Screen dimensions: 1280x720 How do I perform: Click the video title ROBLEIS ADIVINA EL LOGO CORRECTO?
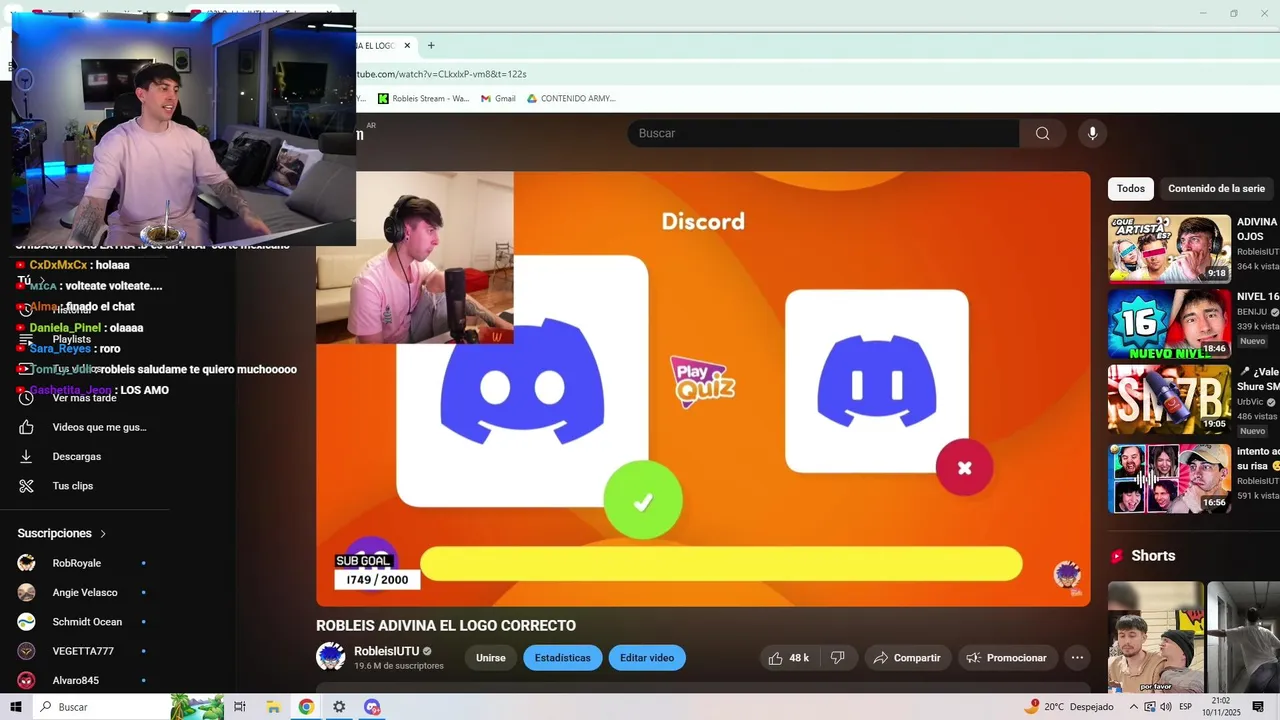click(446, 626)
